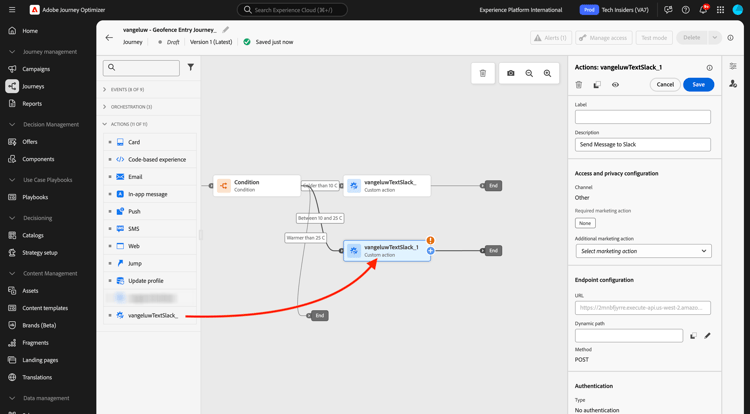The width and height of the screenshot is (750, 414).
Task: Go back using the left arrow
Action: [x=109, y=38]
